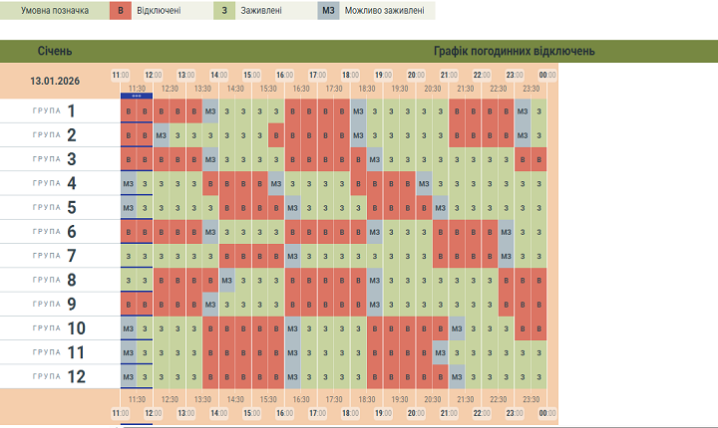Select the Група 12 row label
The image size is (718, 428).
click(55, 376)
